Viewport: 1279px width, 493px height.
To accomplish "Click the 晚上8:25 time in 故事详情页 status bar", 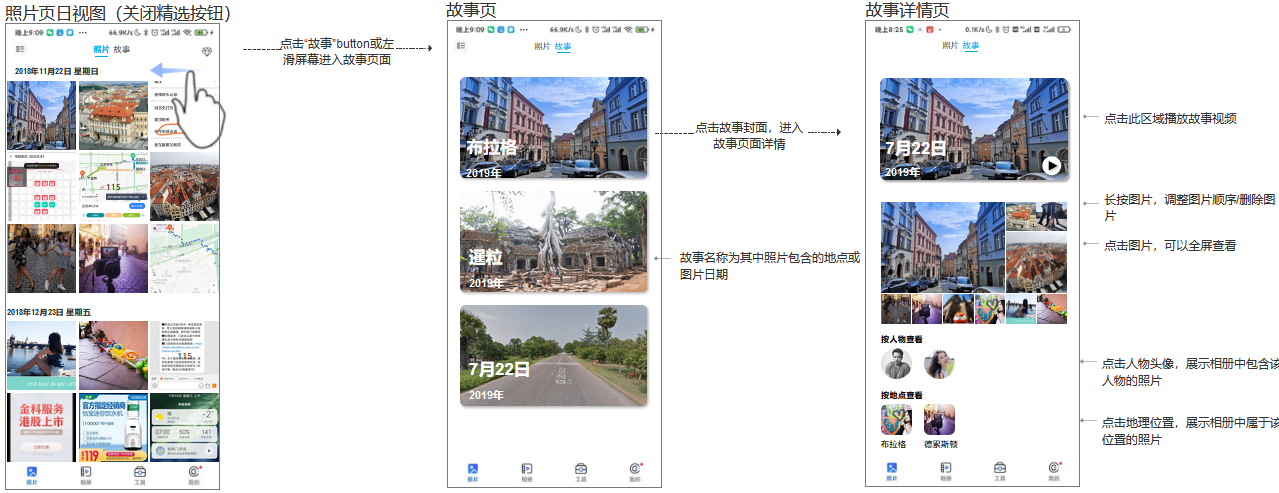I will (x=888, y=30).
